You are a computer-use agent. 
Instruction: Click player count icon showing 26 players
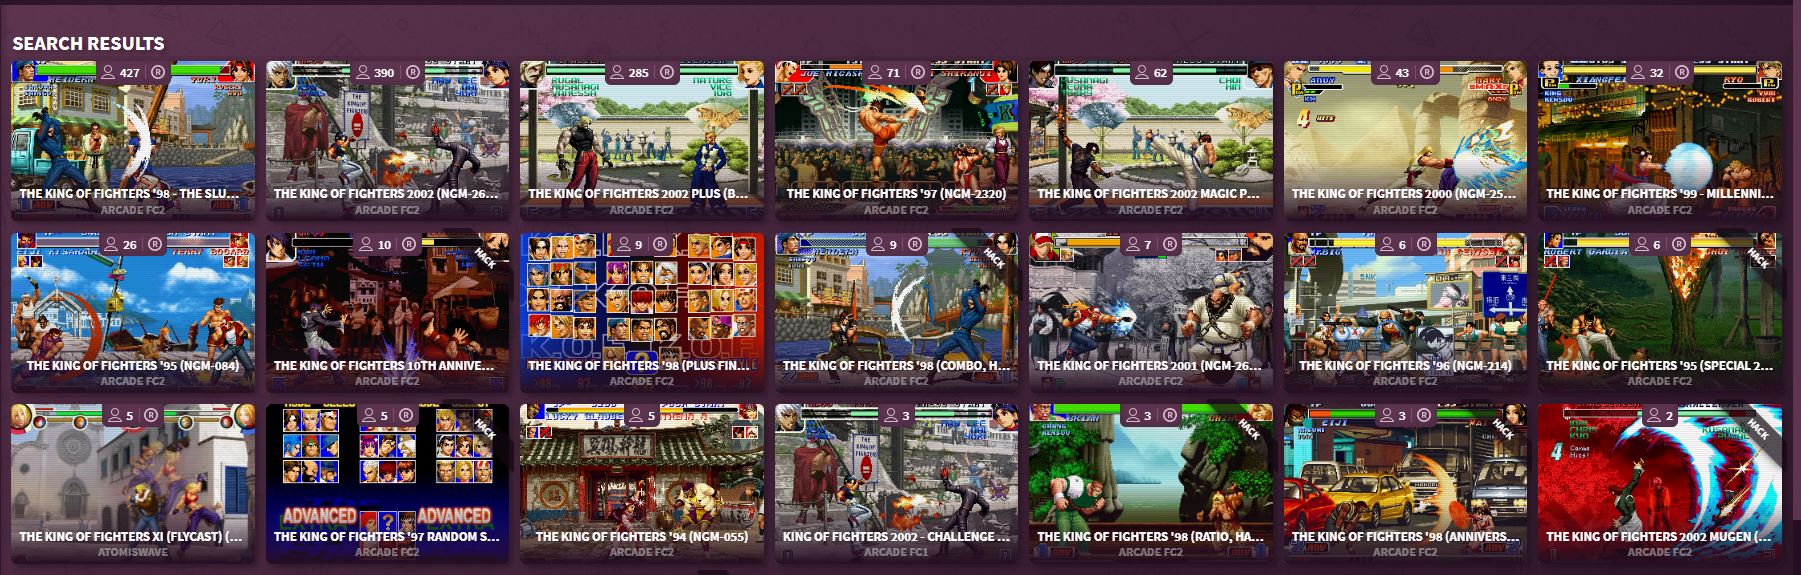pyautogui.click(x=110, y=244)
